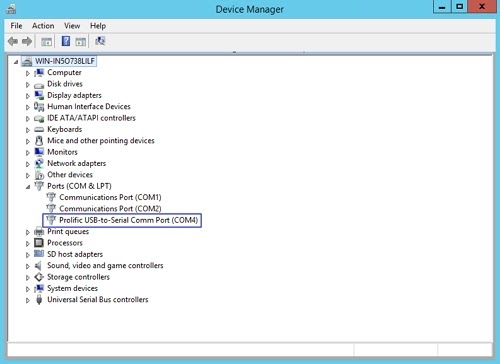Click the Mice and pointing devices icon
Viewport: 500px width, 364px height.
[x=39, y=141]
